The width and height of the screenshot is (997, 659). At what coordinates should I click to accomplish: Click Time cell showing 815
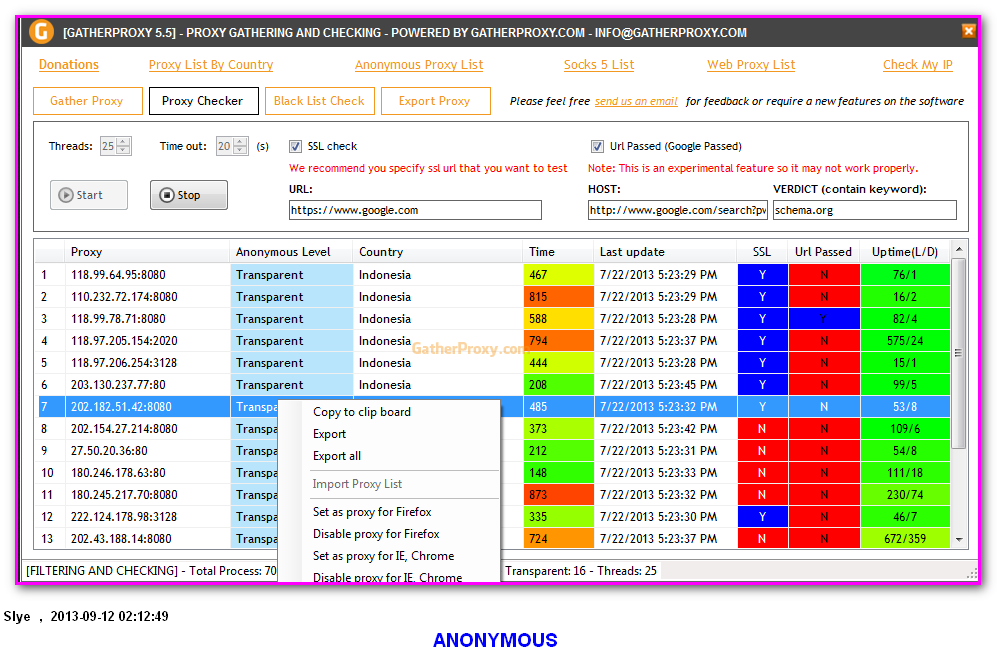559,296
